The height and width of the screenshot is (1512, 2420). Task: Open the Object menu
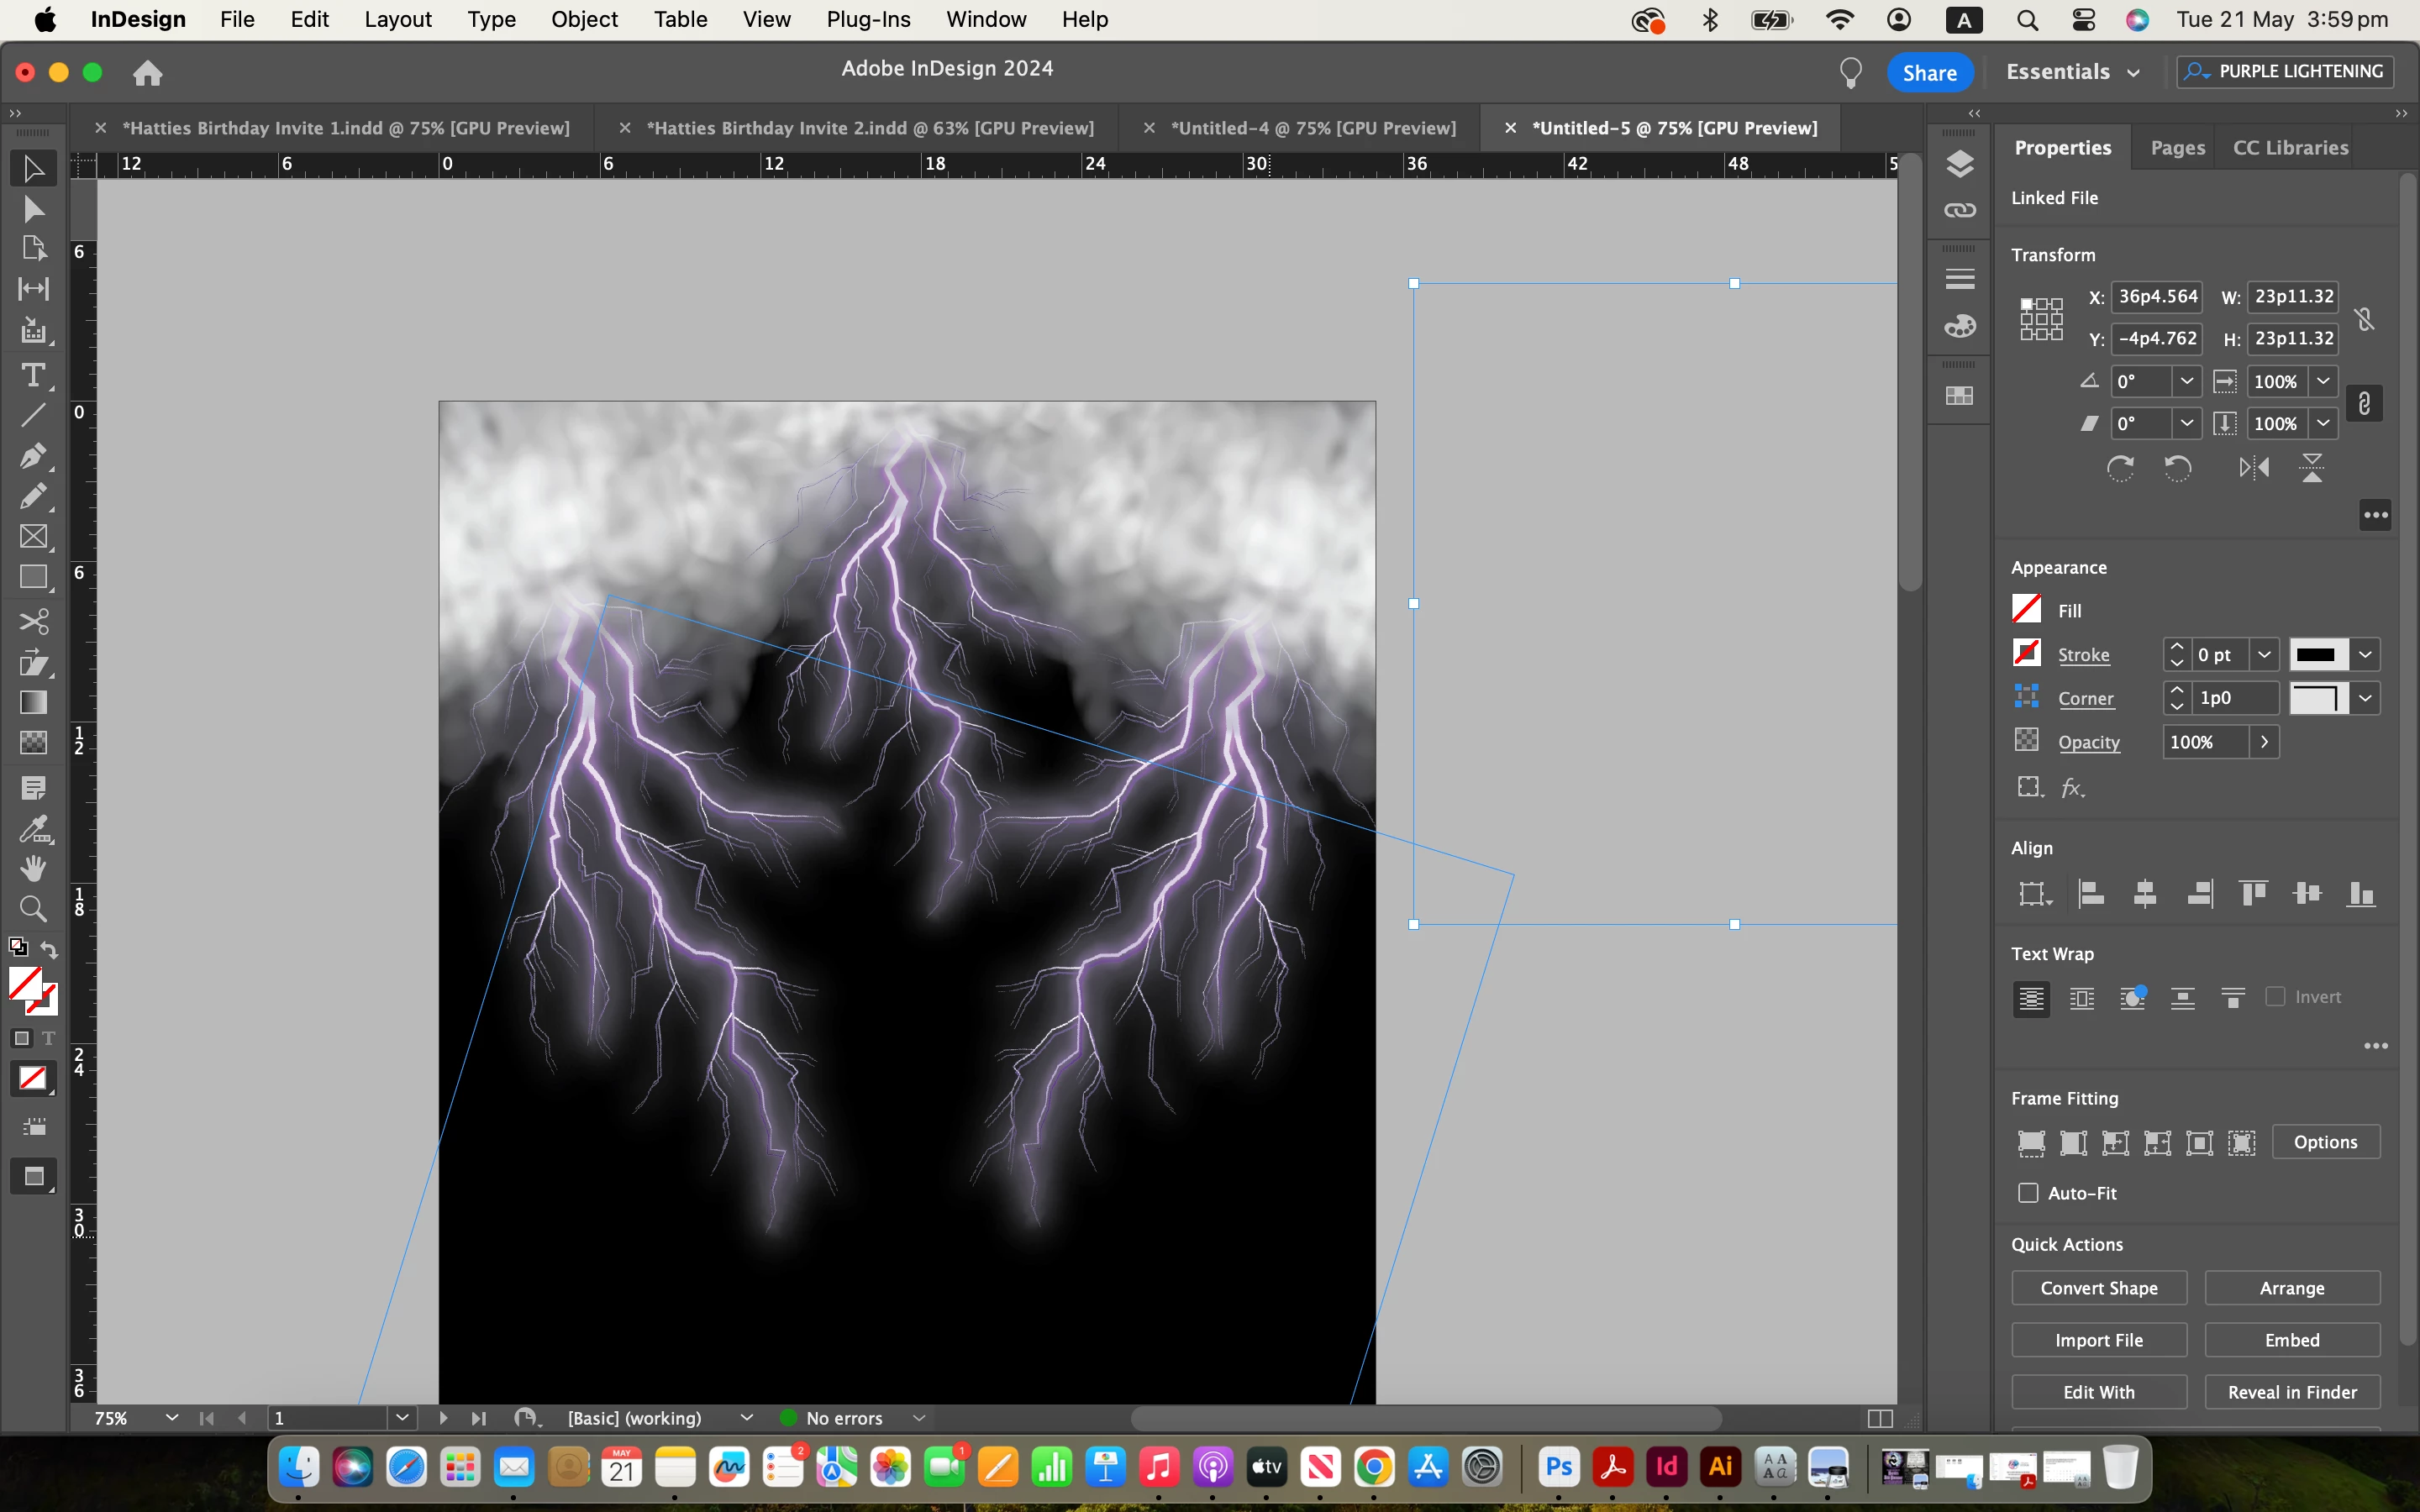(x=584, y=19)
